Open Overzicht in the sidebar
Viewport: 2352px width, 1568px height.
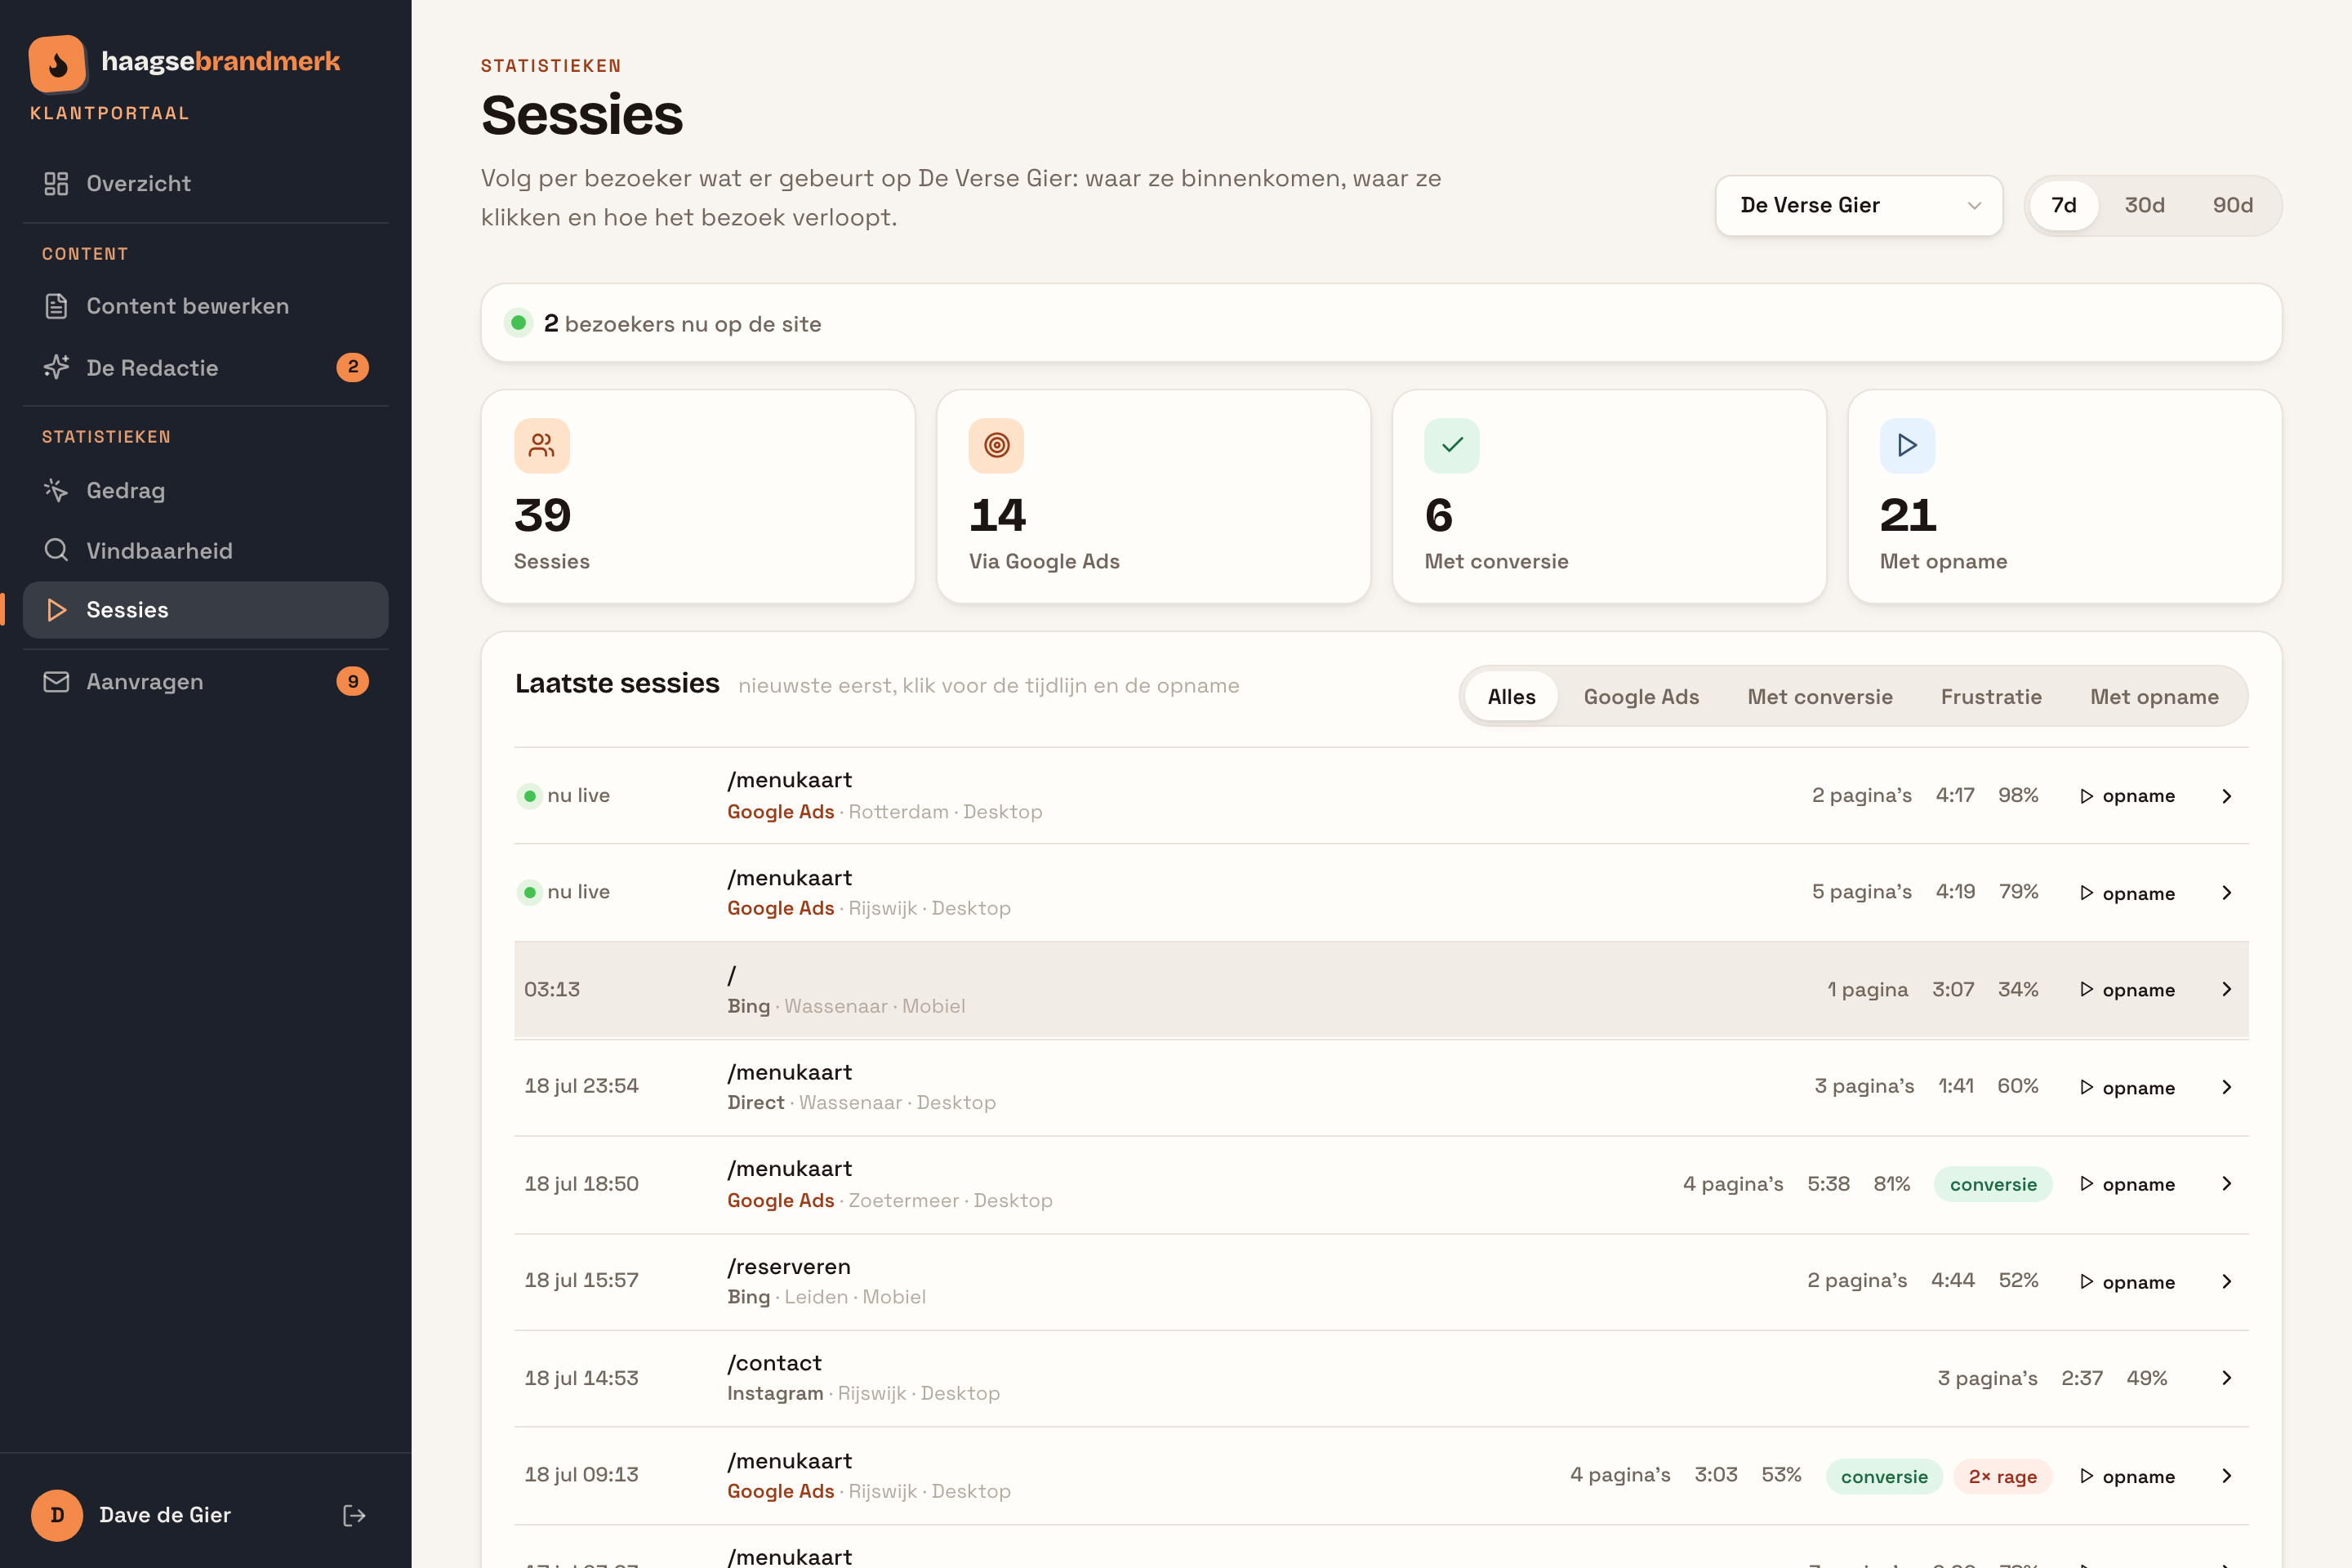coord(205,184)
